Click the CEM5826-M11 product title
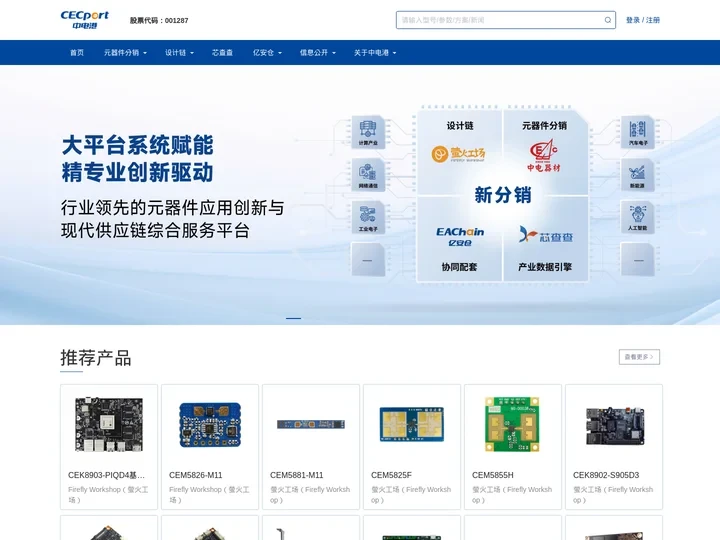 pos(196,475)
